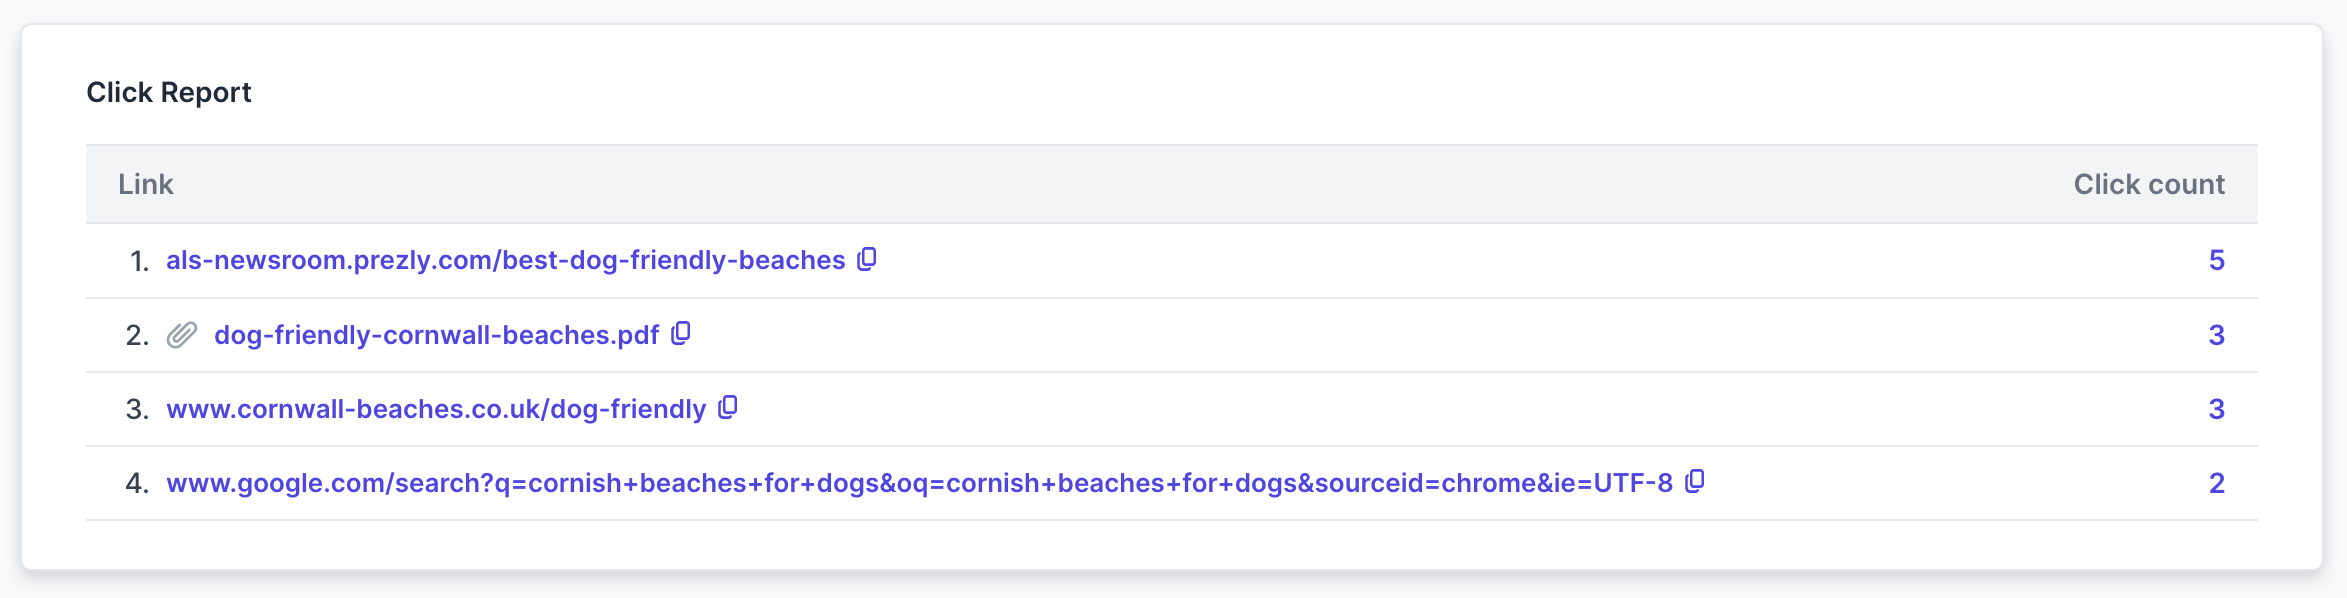Click the Click count column header
Viewport: 2347px width, 598px height.
click(2149, 184)
